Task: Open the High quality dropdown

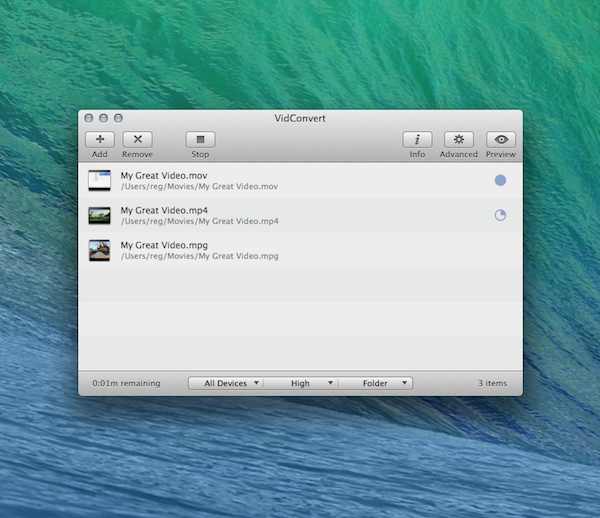Action: (x=300, y=383)
